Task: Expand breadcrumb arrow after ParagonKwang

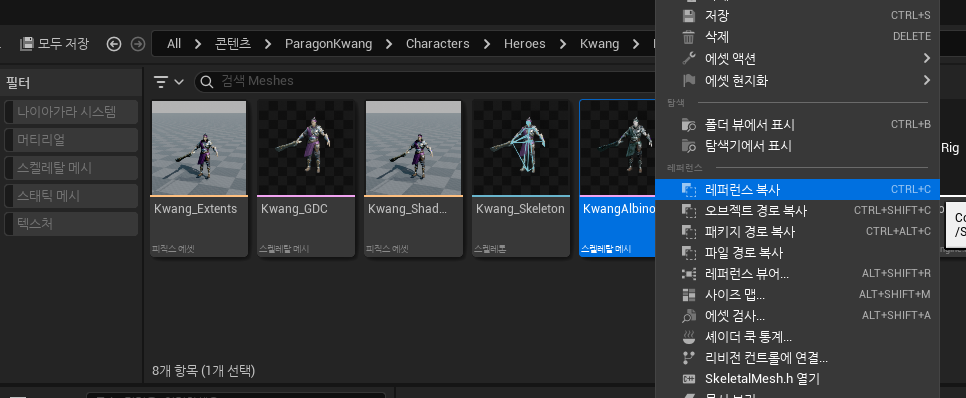Action: click(x=389, y=44)
